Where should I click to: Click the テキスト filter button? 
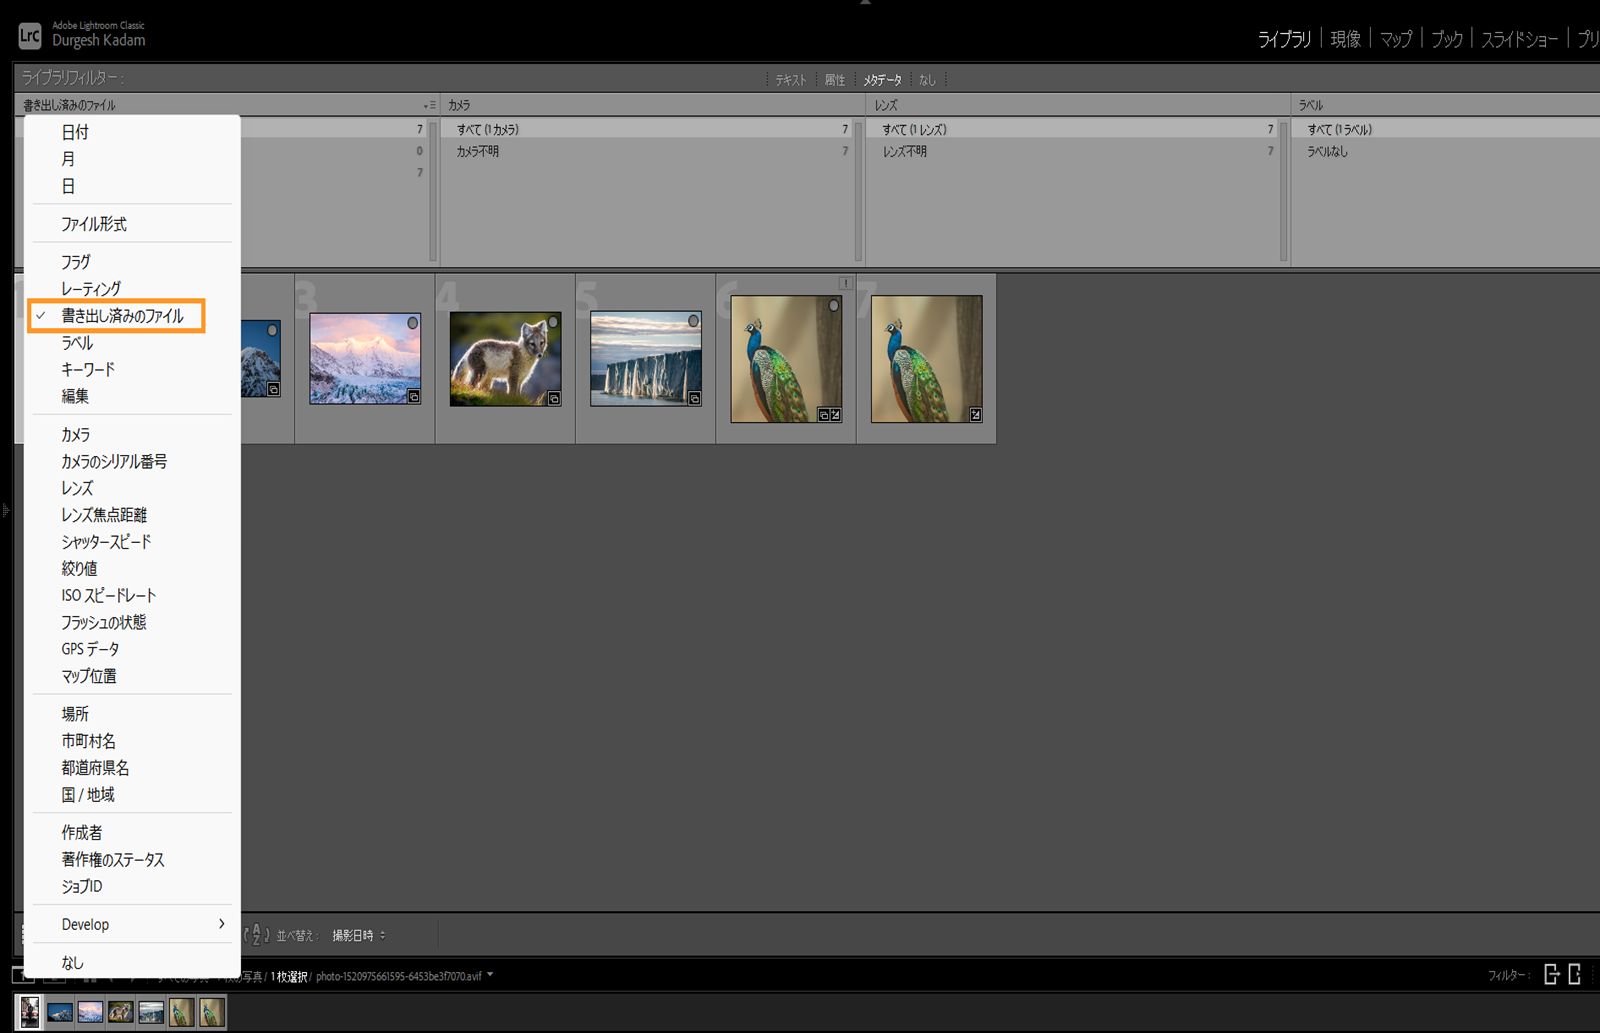coord(791,80)
